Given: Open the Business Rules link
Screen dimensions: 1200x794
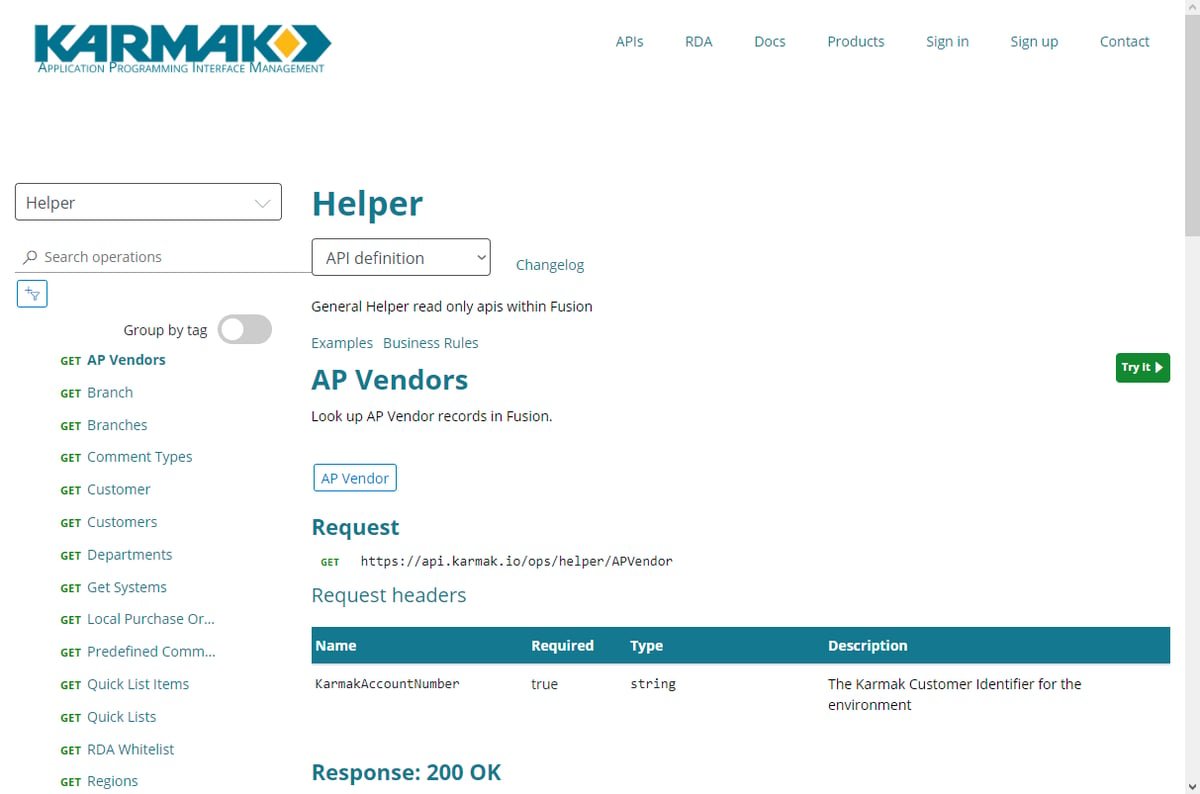Looking at the screenshot, I should point(430,343).
